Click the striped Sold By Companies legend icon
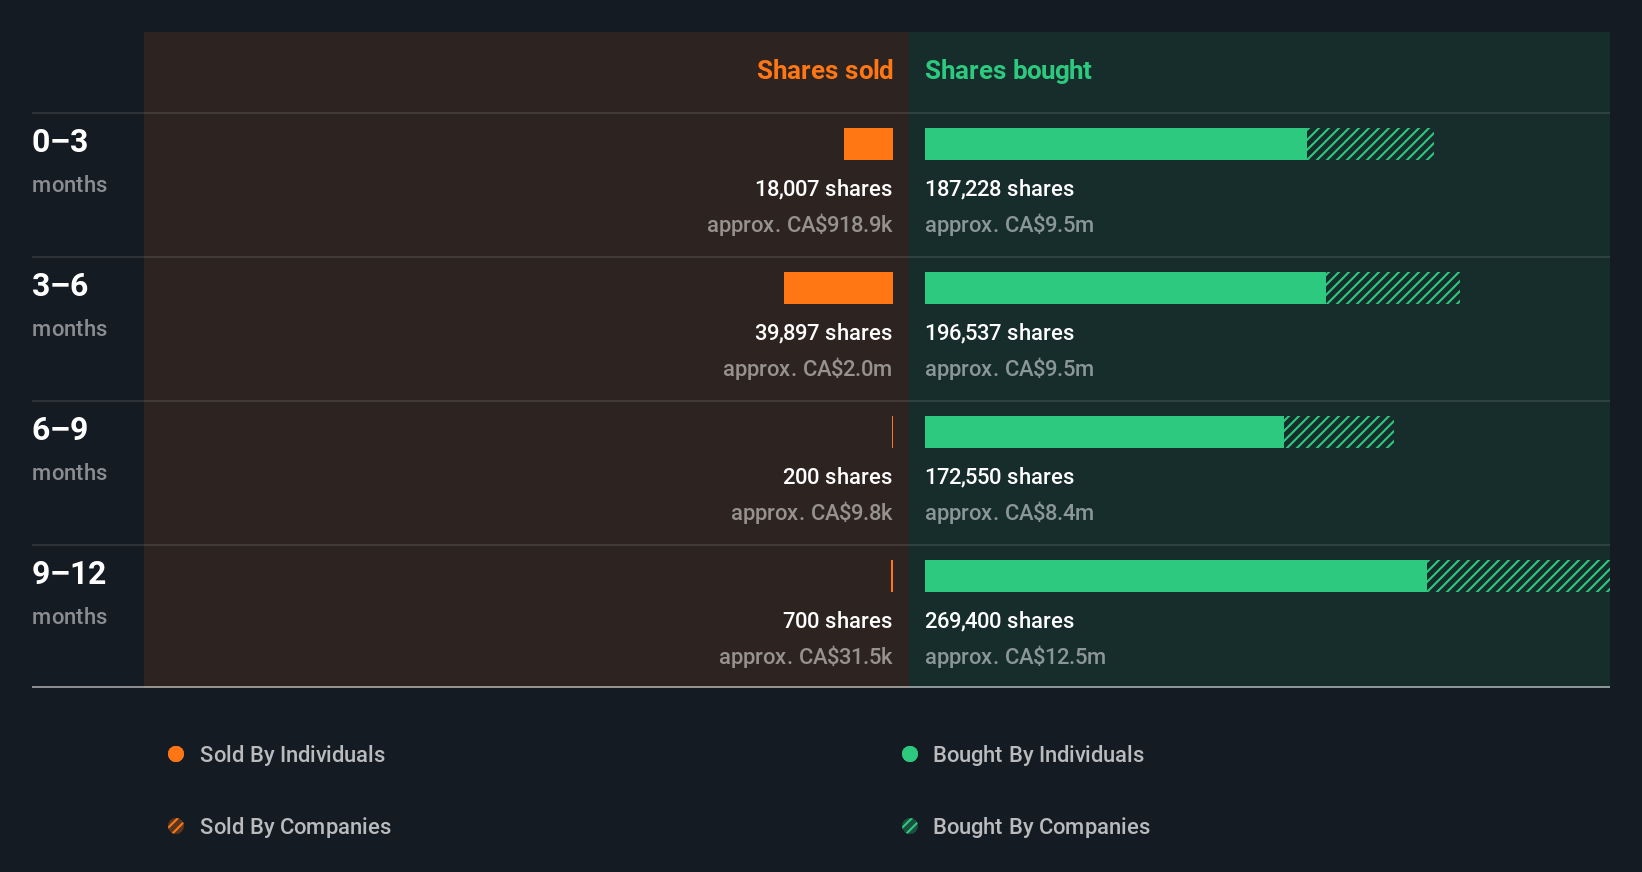Screen dimensions: 1642x872 coord(176,826)
